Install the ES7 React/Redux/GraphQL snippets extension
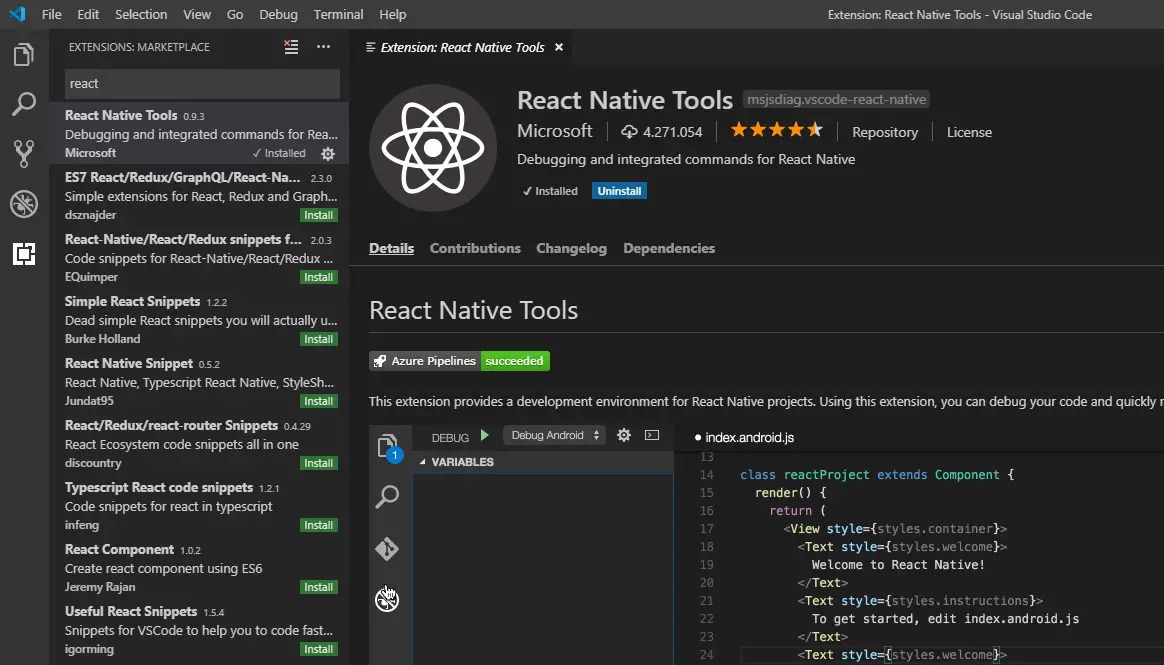The height and width of the screenshot is (665, 1164). click(318, 214)
